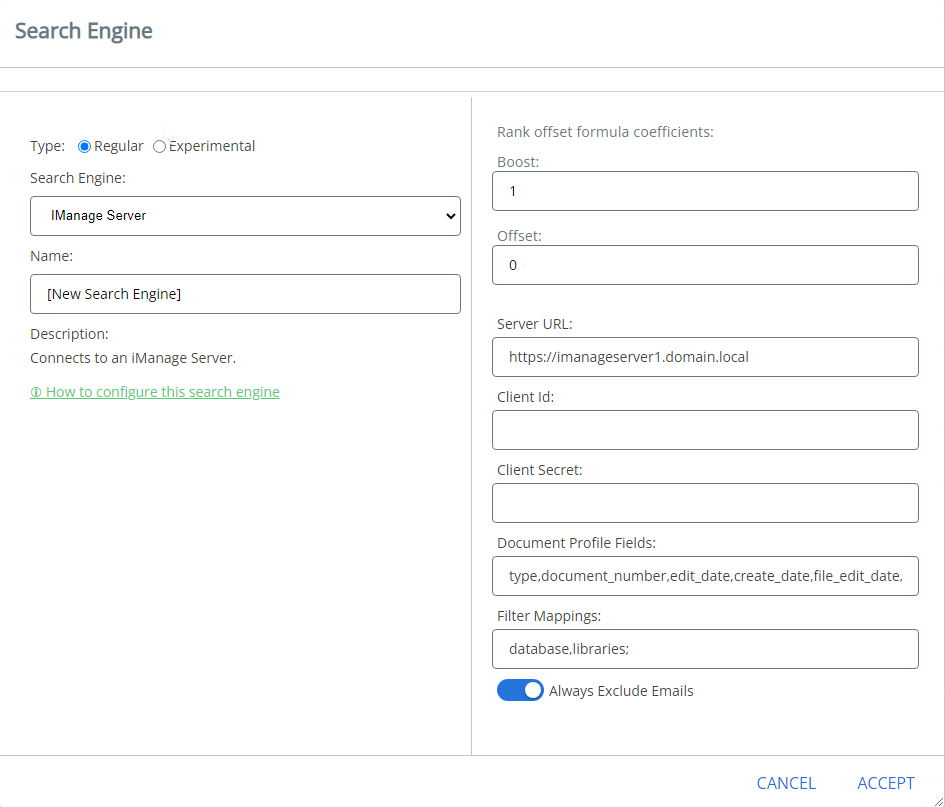Click the chevron arrow of Search Engine dropdown

[449, 216]
